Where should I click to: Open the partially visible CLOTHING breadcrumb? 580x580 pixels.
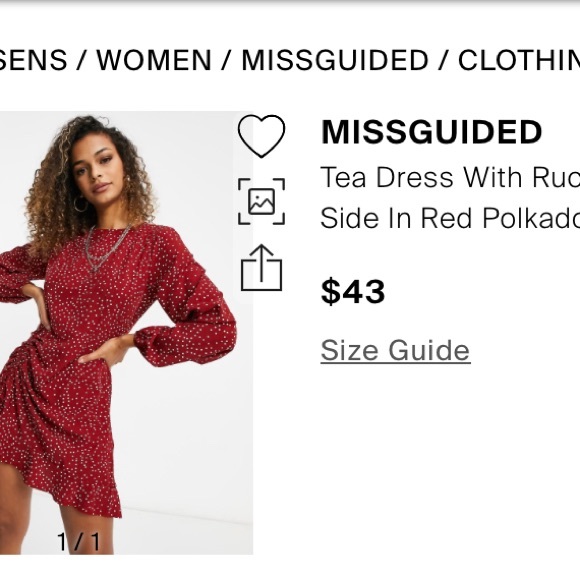tap(519, 60)
